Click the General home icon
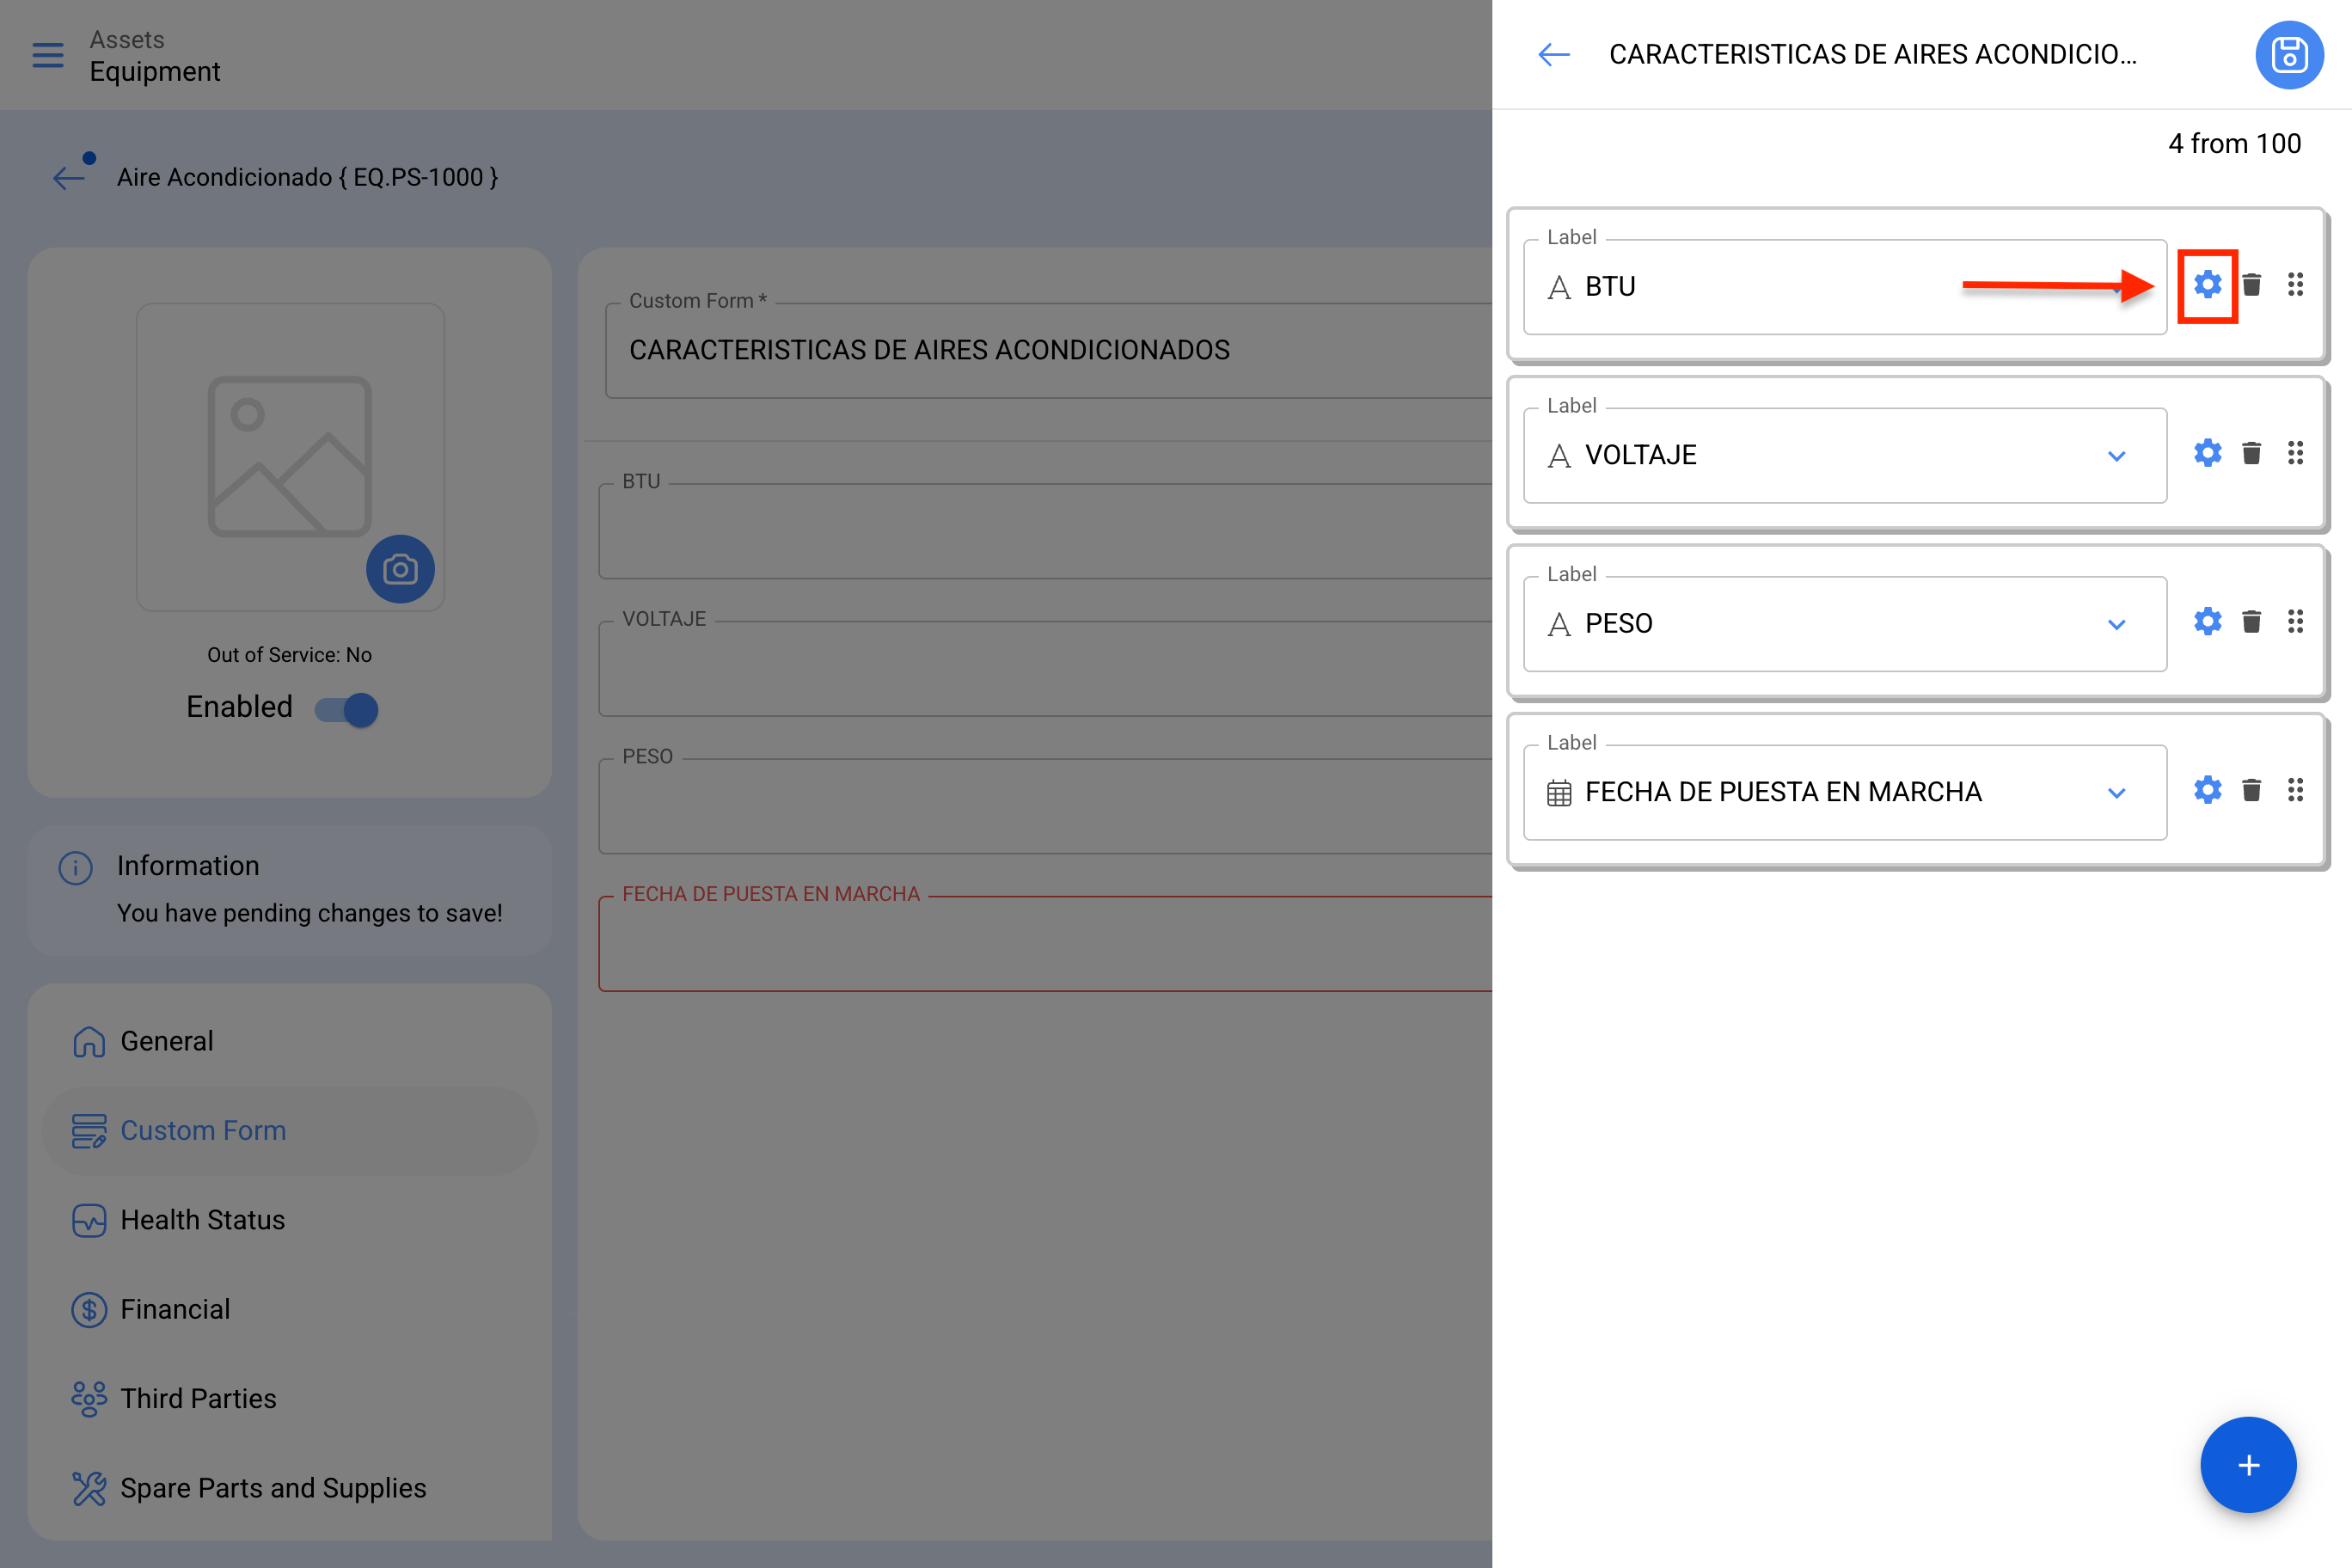The image size is (2352, 1568). click(89, 1041)
